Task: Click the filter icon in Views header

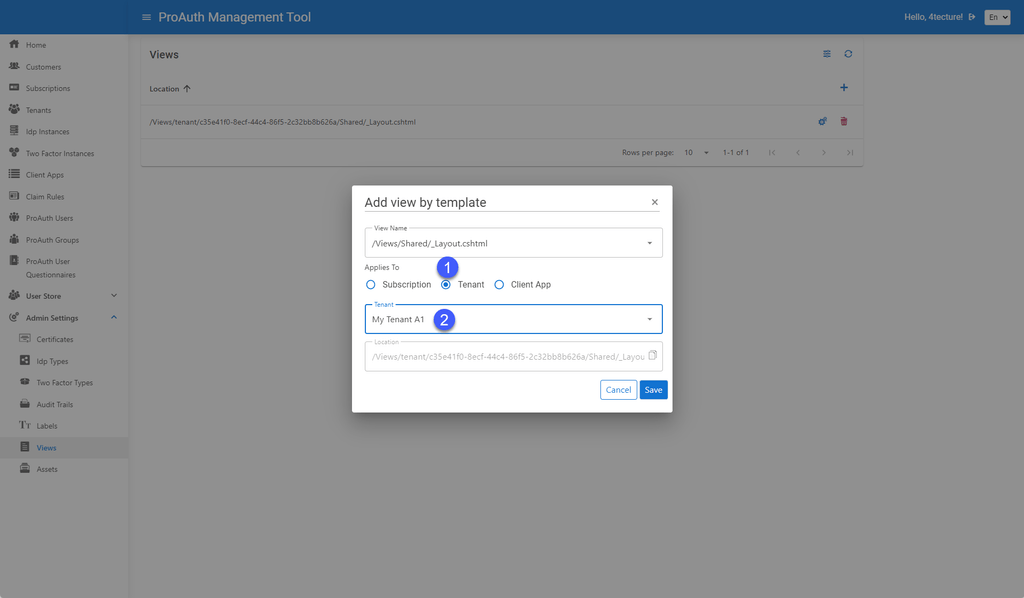Action: click(x=826, y=54)
